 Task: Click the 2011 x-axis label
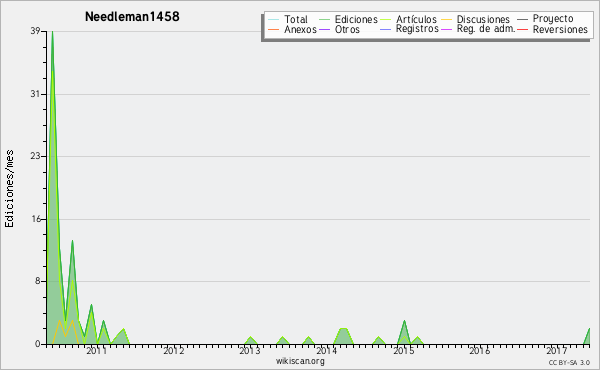(x=96, y=350)
